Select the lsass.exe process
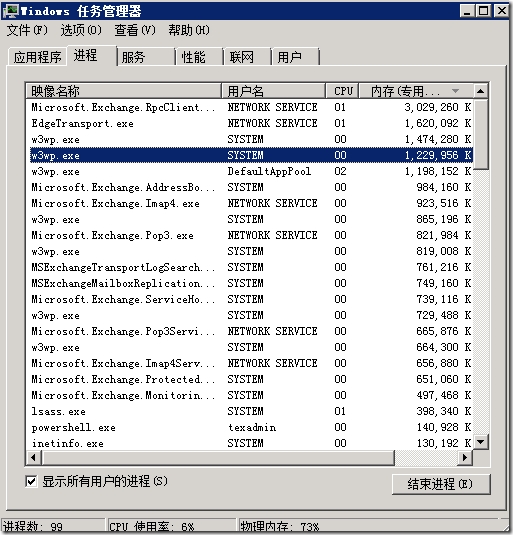 pyautogui.click(x=250, y=411)
